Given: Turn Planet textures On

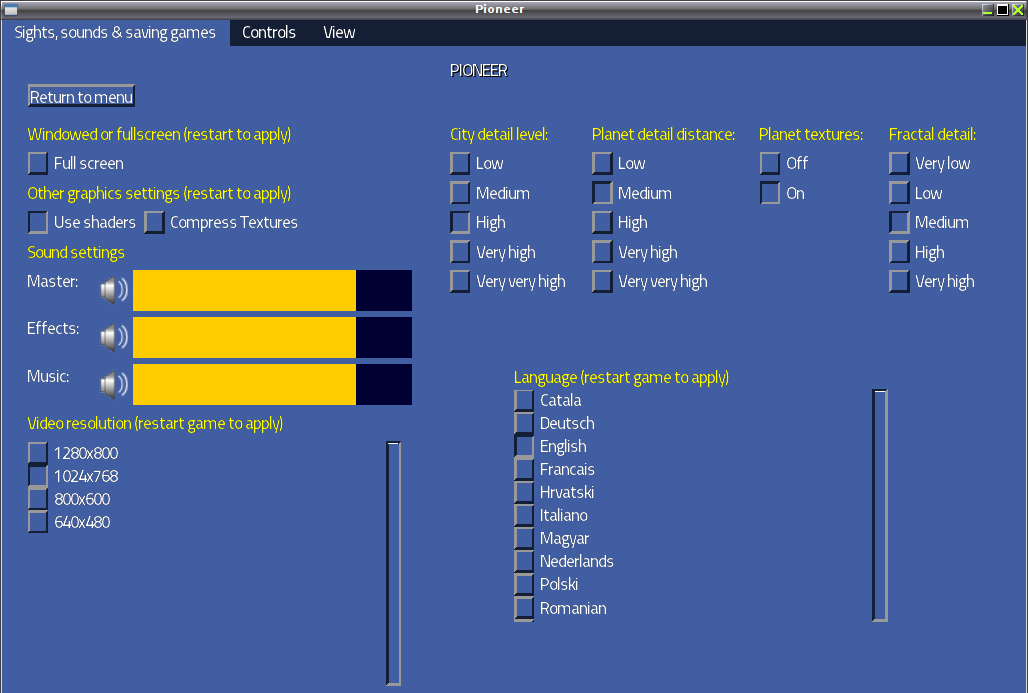Looking at the screenshot, I should (x=770, y=193).
